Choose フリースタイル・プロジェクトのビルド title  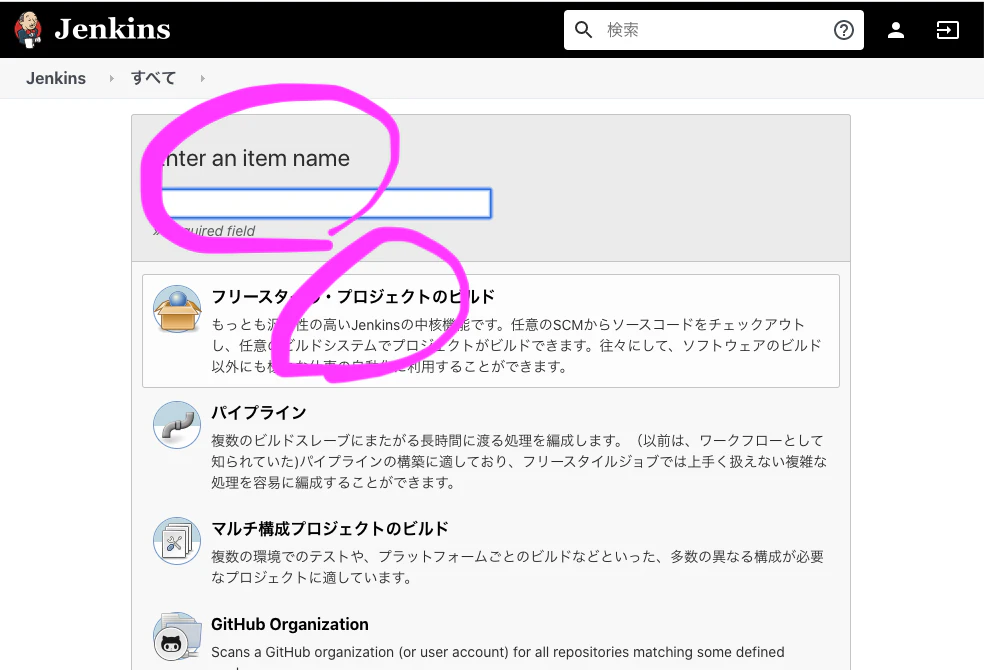point(353,296)
